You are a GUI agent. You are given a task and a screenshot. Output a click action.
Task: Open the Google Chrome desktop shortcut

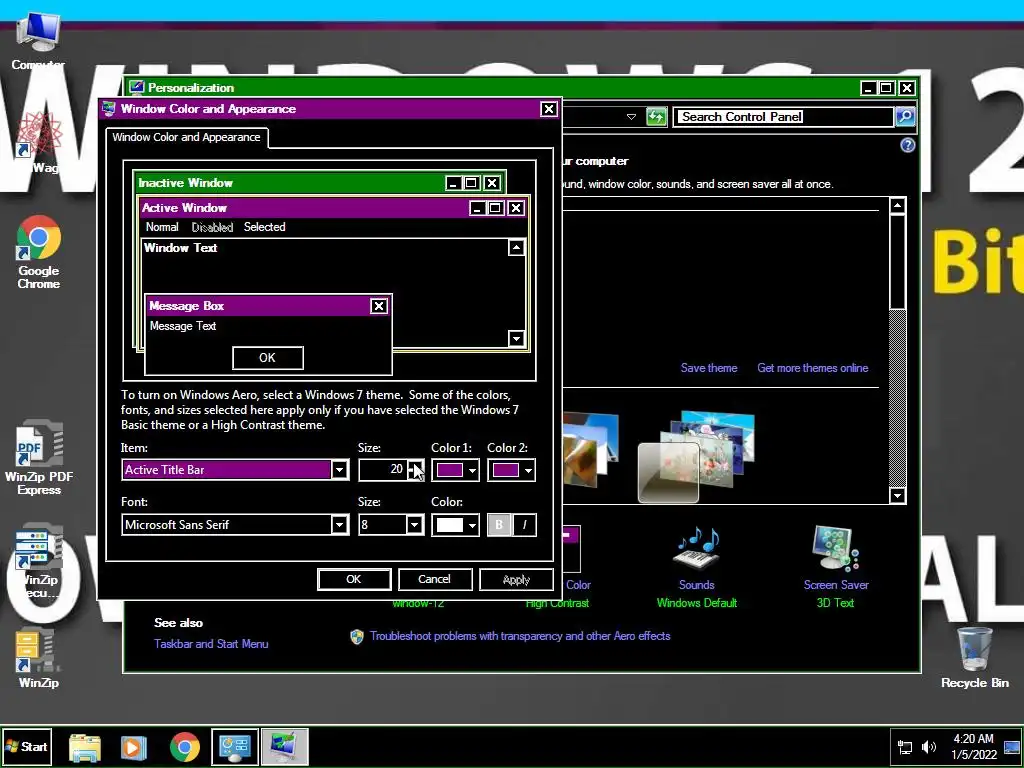point(39,252)
